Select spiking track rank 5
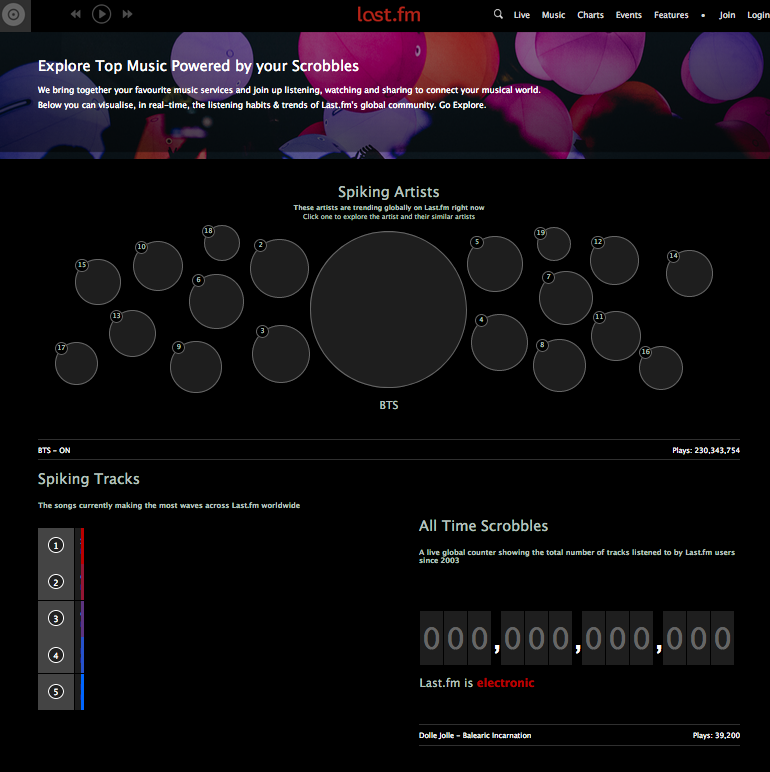 [x=56, y=692]
